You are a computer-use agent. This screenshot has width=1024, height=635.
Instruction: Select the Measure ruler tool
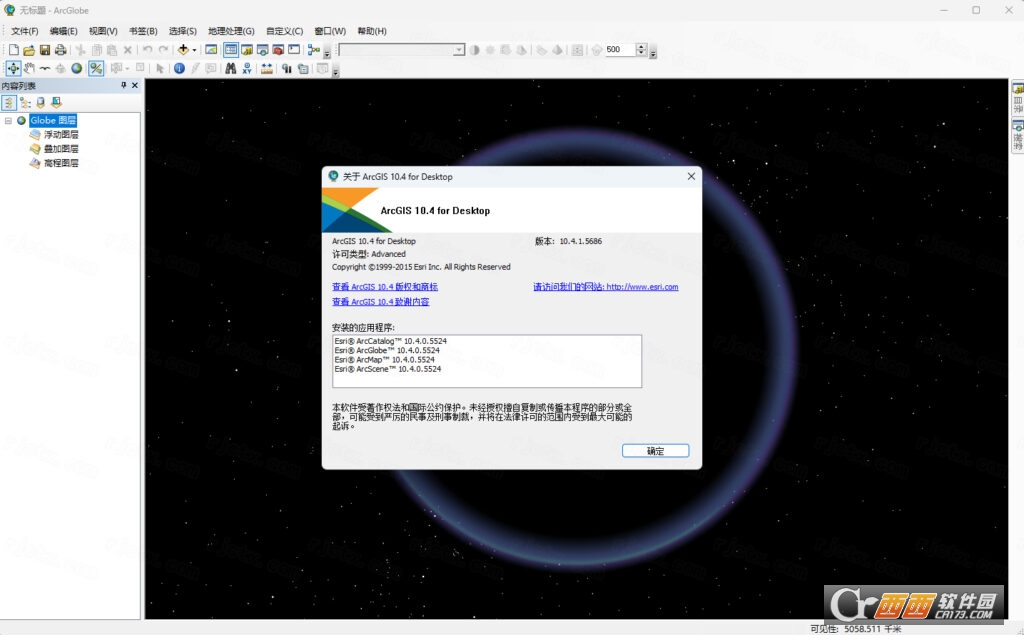[266, 68]
